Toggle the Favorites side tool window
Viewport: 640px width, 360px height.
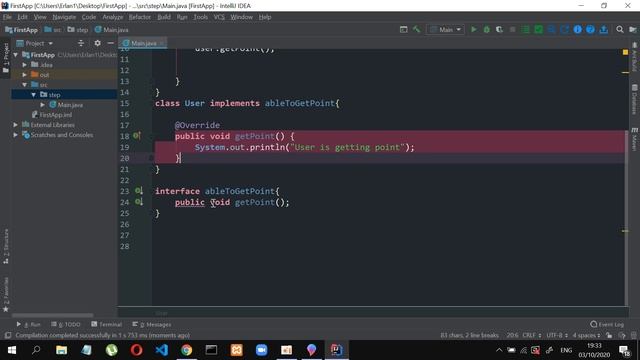pyautogui.click(x=6, y=295)
